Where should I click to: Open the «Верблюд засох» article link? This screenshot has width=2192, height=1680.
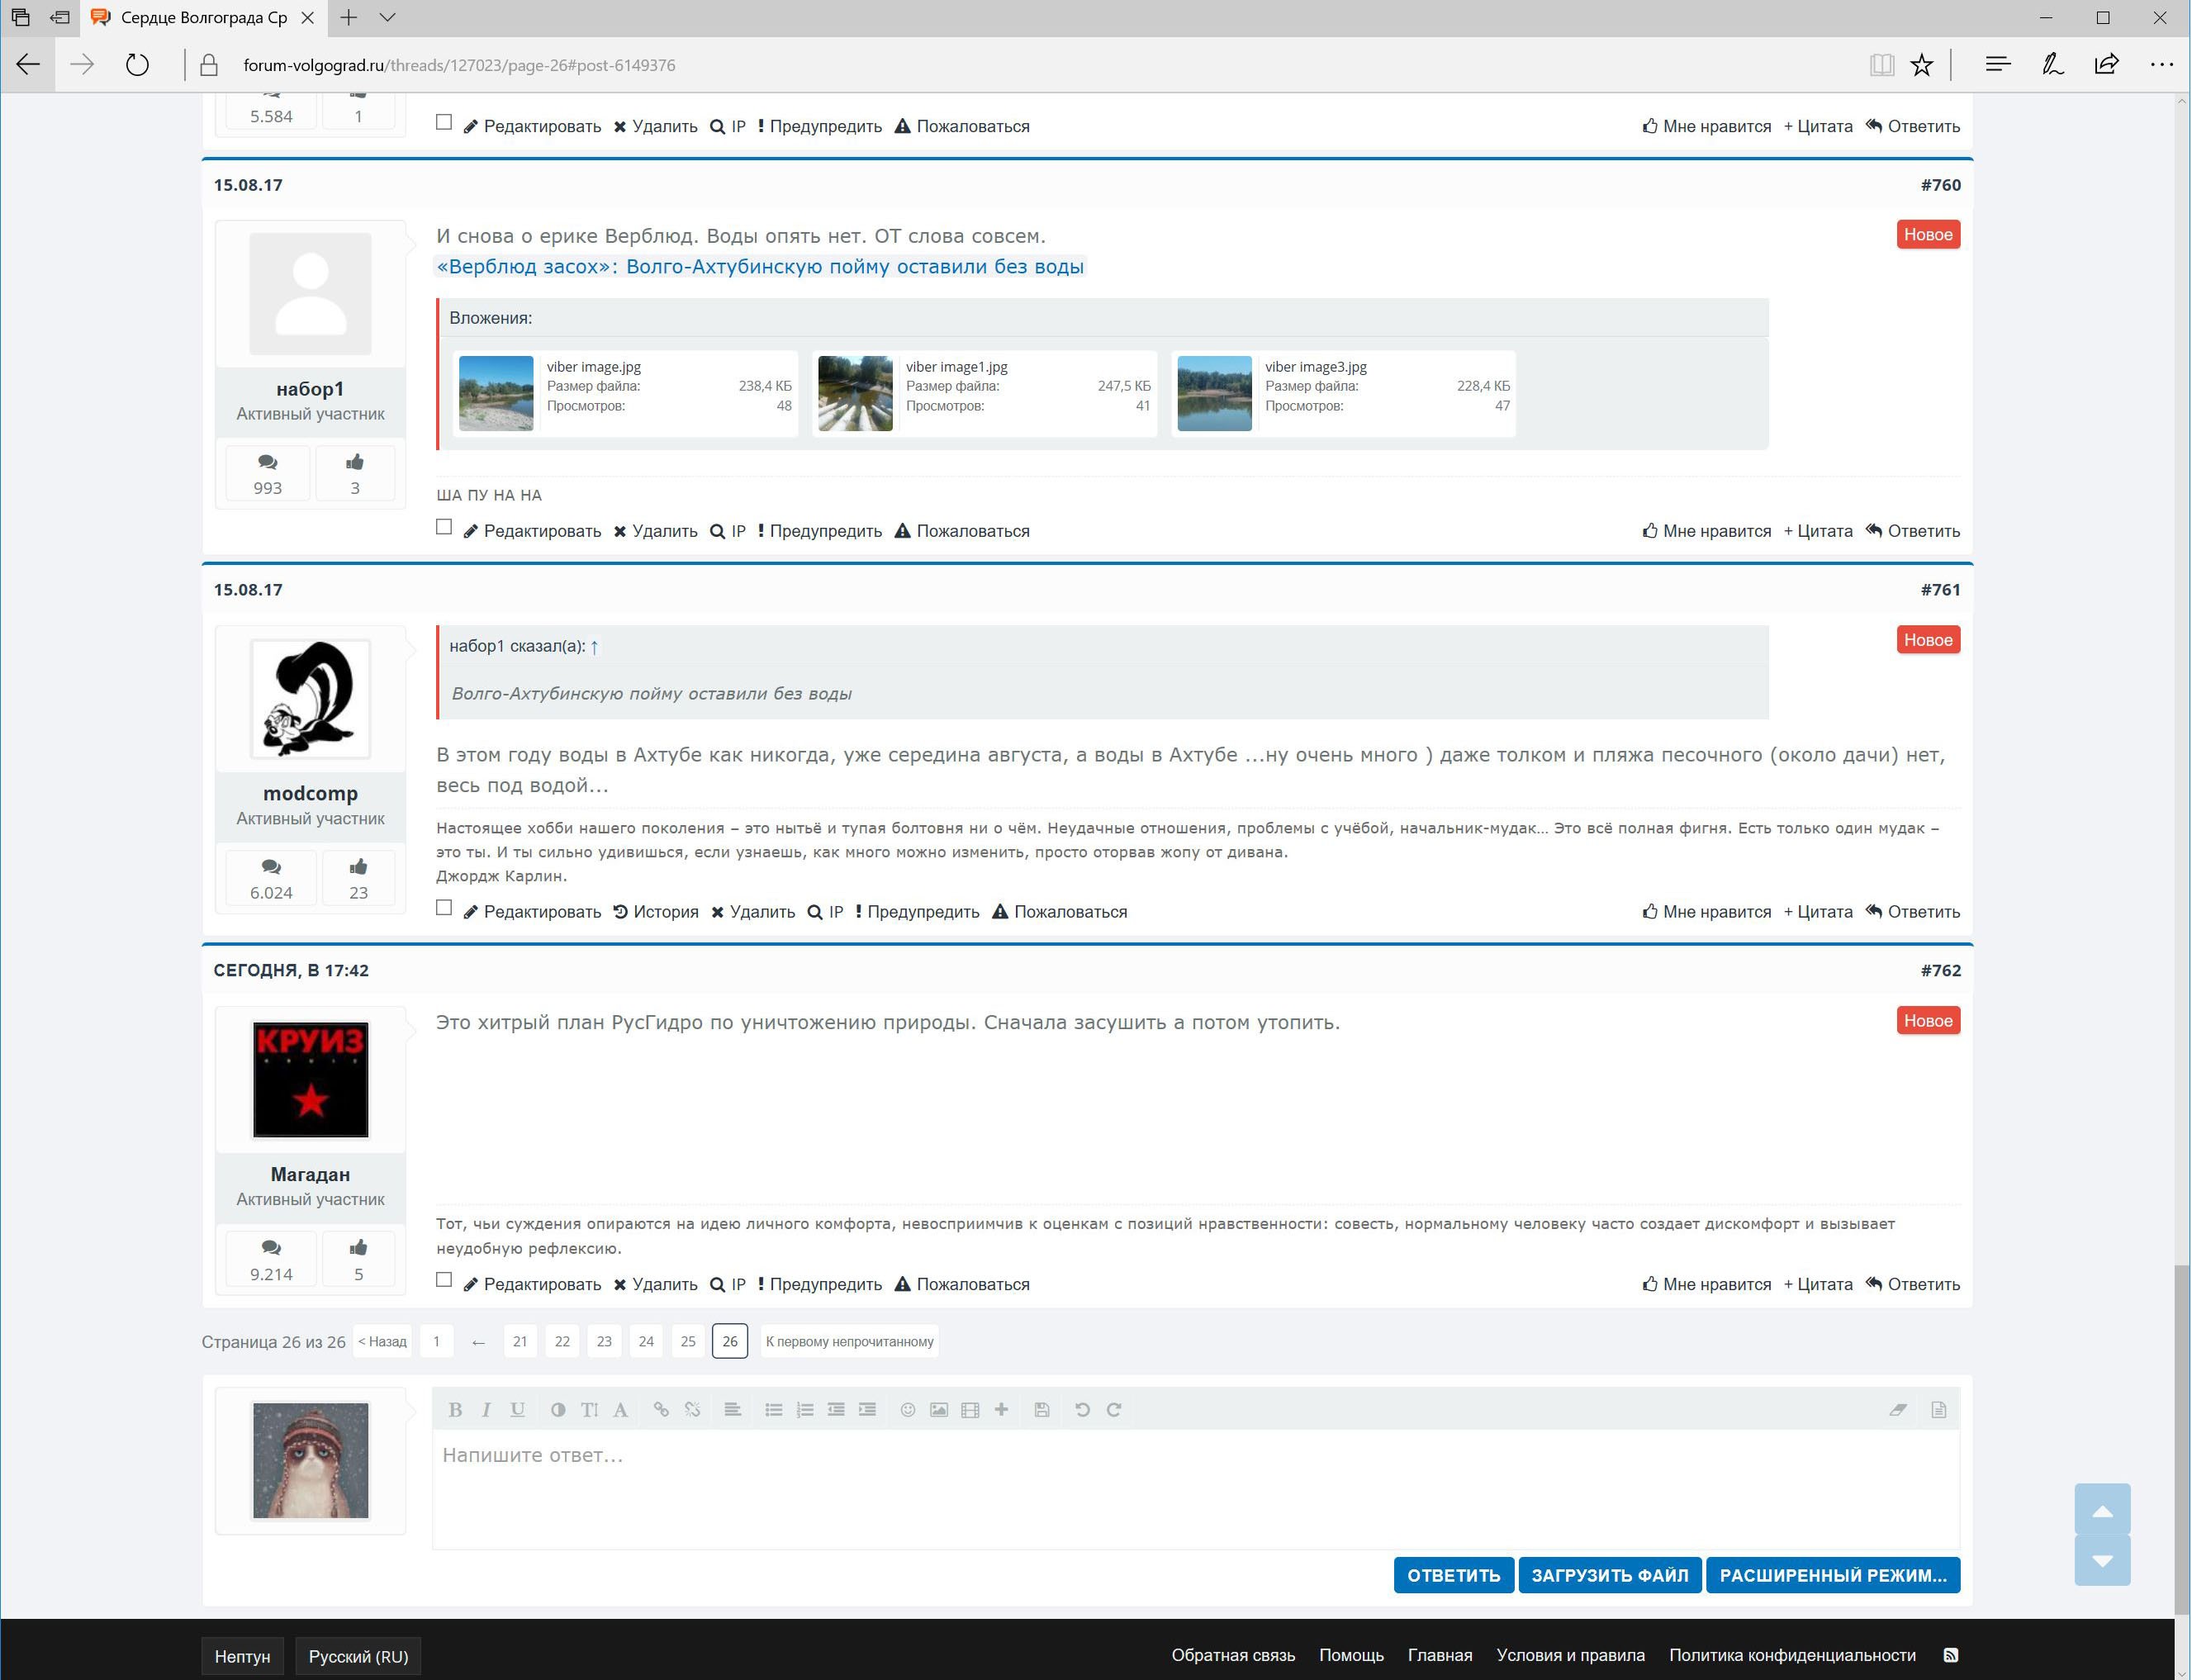pos(760,267)
